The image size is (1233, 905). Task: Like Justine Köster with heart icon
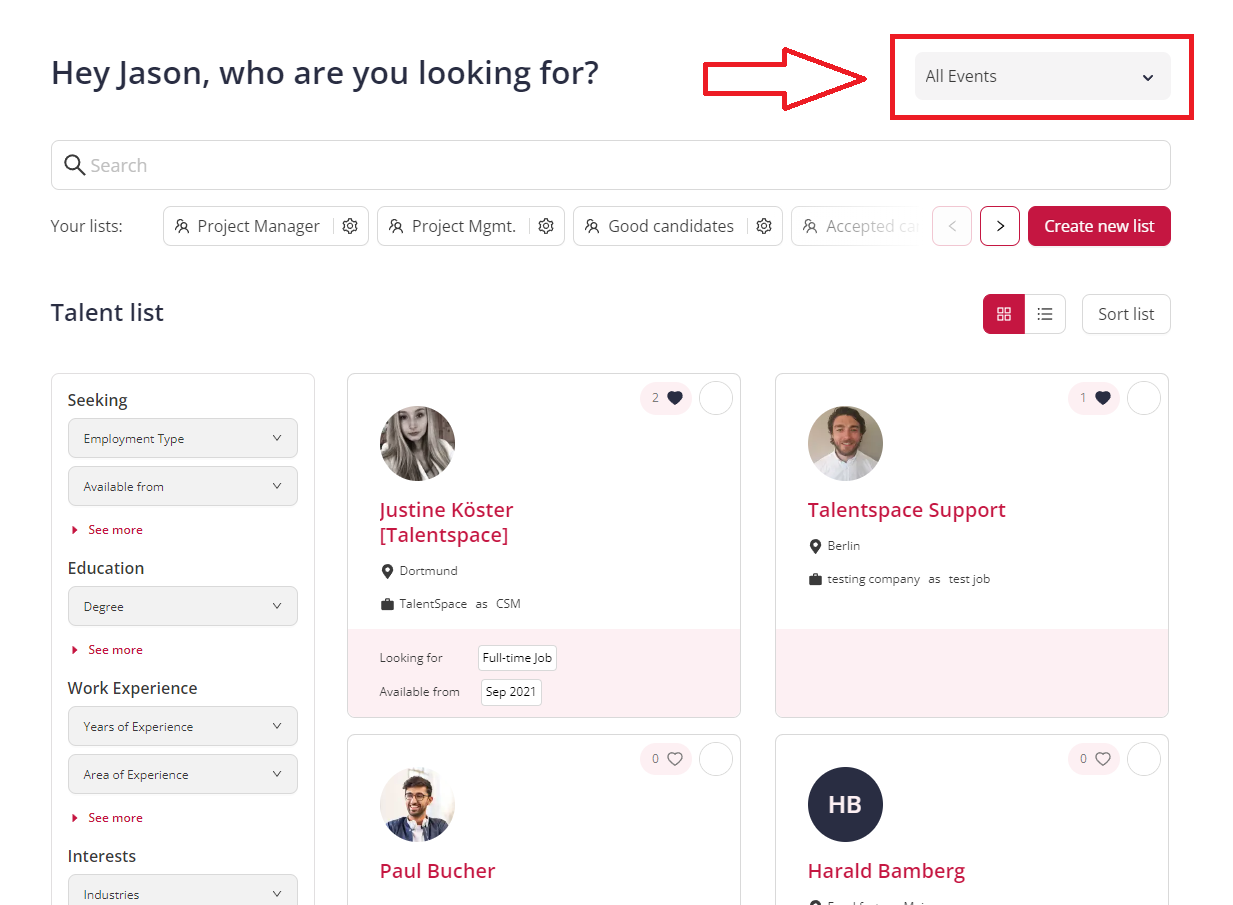675,398
